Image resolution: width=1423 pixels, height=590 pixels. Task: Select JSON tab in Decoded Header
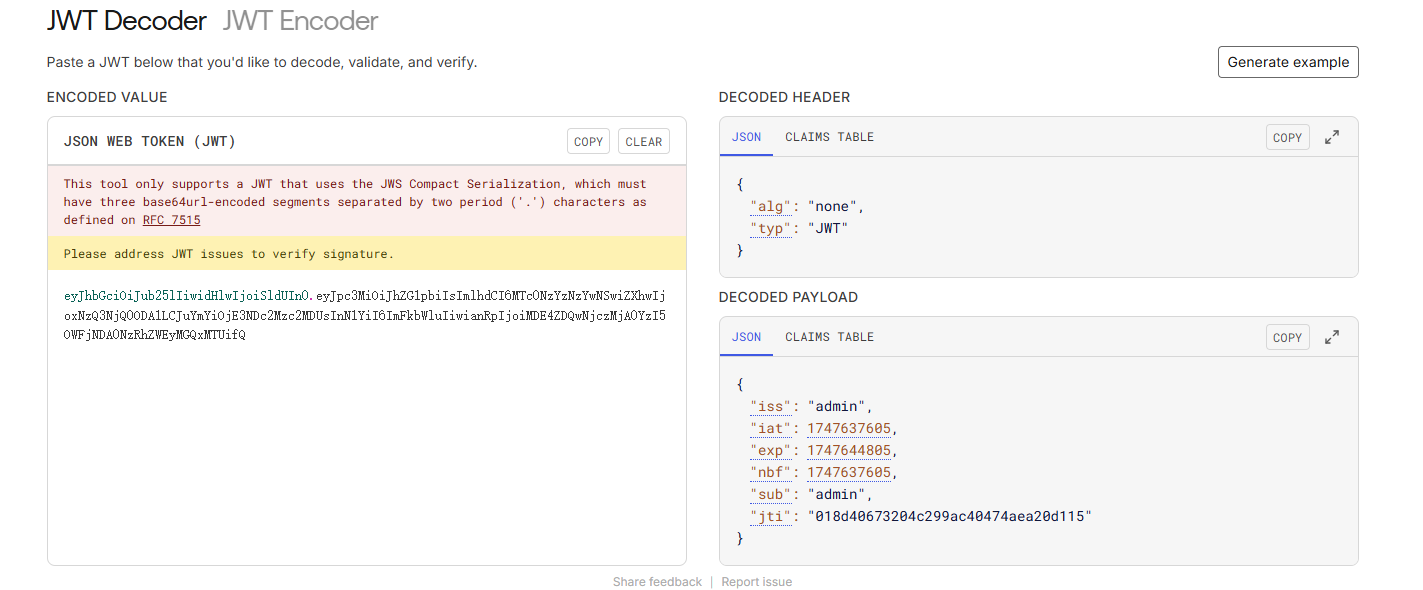click(x=746, y=137)
